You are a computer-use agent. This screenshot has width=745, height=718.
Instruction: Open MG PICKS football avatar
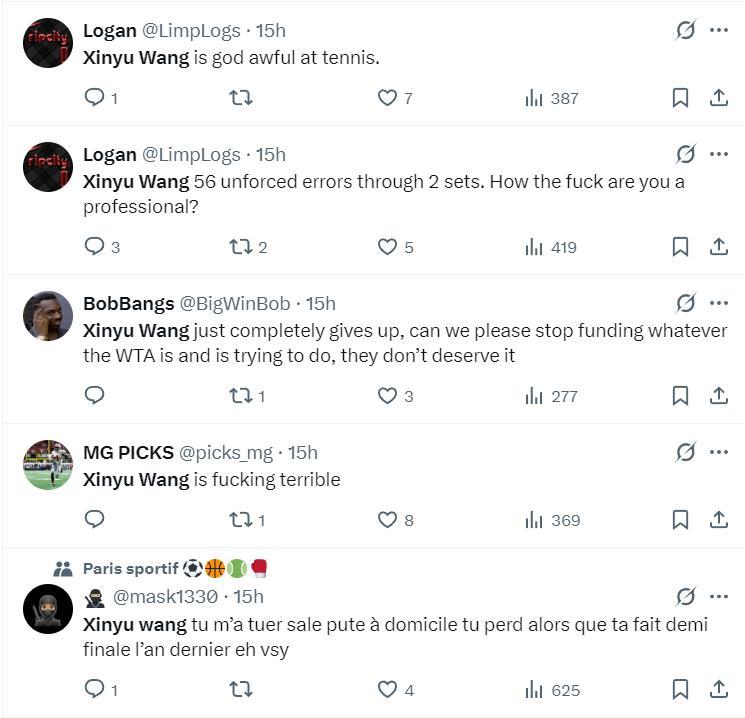(48, 465)
